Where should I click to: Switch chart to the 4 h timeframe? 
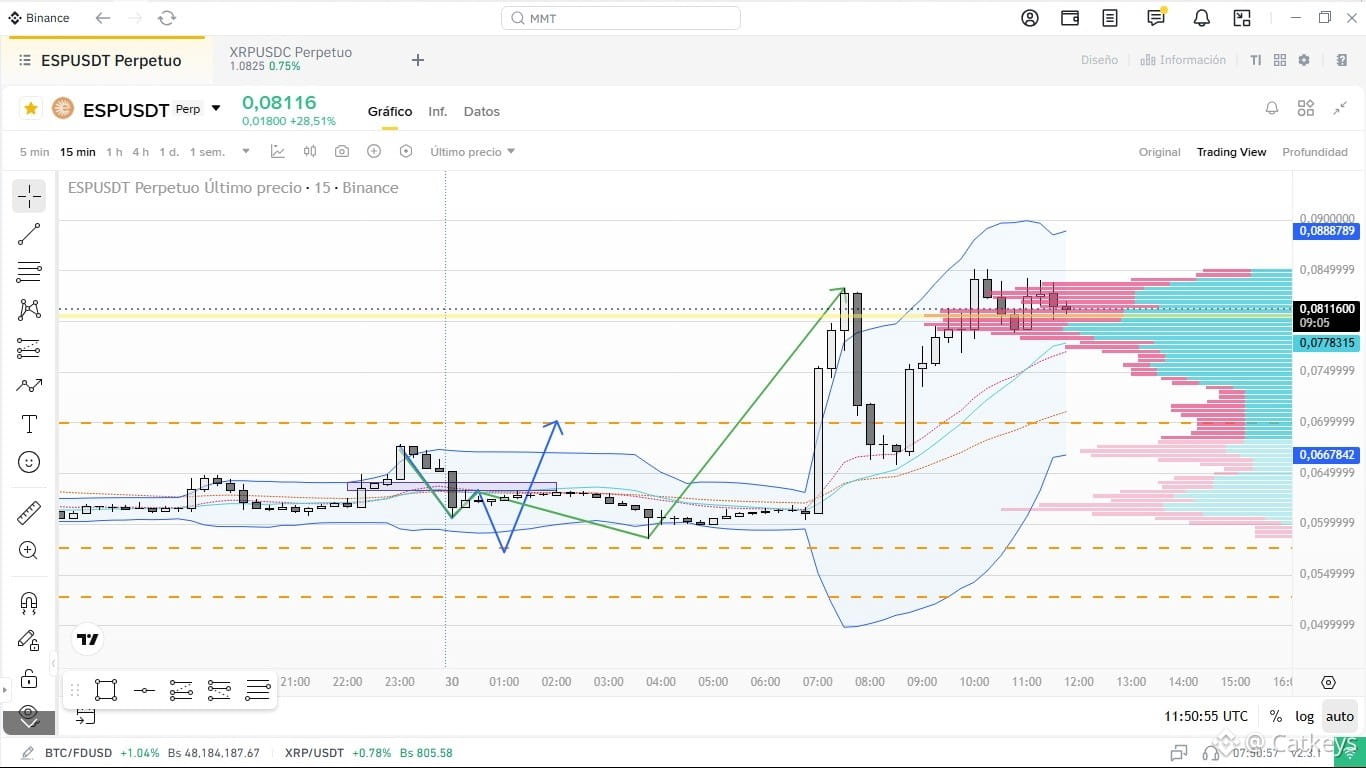point(141,152)
